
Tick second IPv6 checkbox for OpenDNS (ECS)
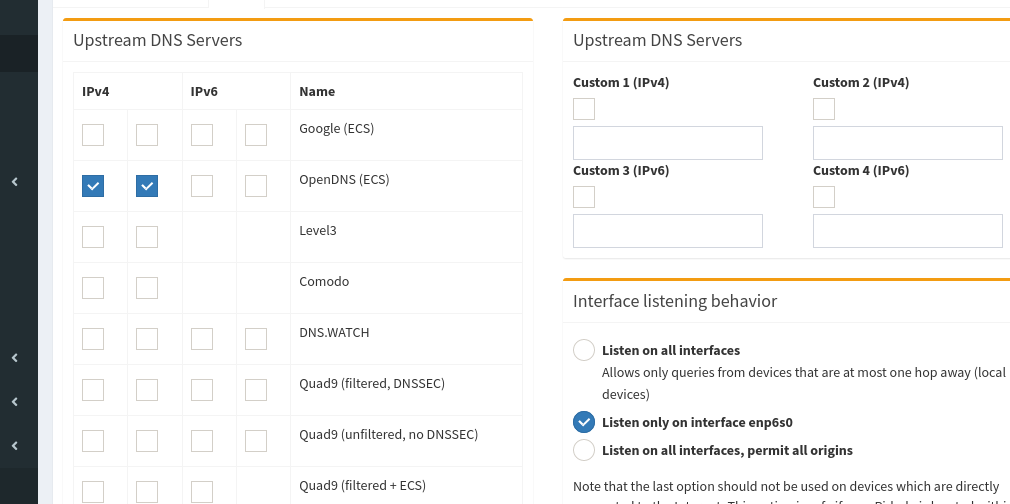tap(256, 186)
